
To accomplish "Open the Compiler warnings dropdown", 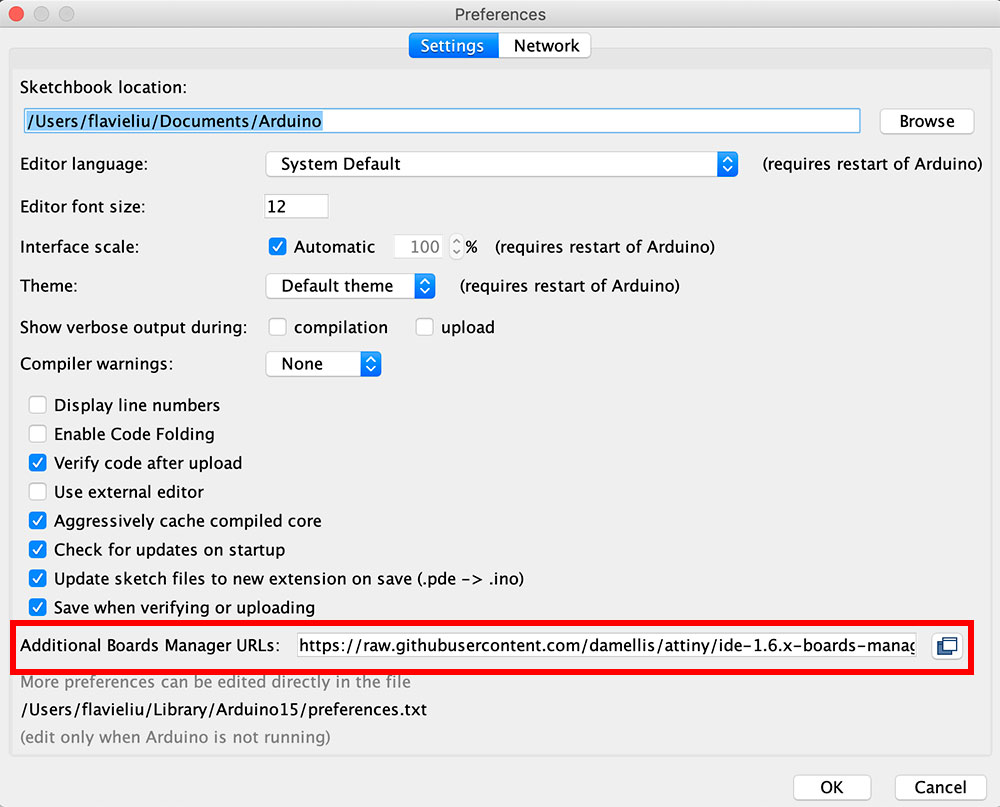I will (x=323, y=364).
